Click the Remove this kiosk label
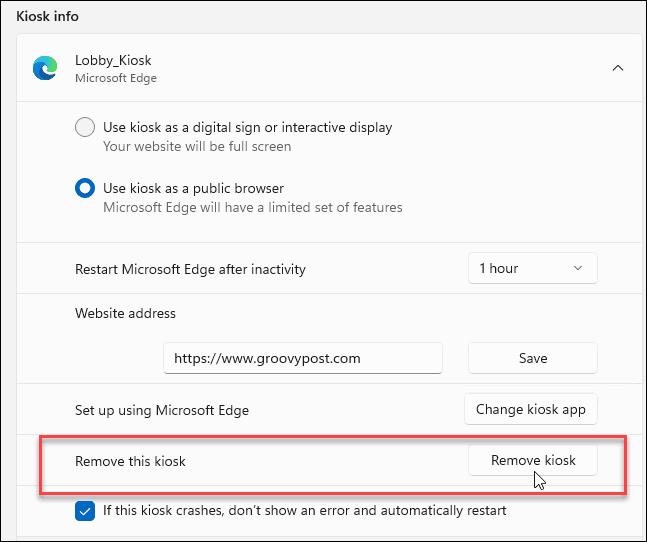Screen dimensions: 647x542 click(130, 461)
